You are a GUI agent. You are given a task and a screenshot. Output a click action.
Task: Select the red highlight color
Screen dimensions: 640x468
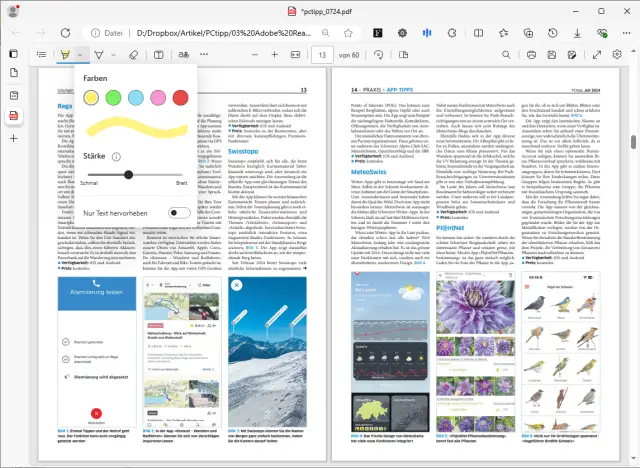(x=180, y=98)
